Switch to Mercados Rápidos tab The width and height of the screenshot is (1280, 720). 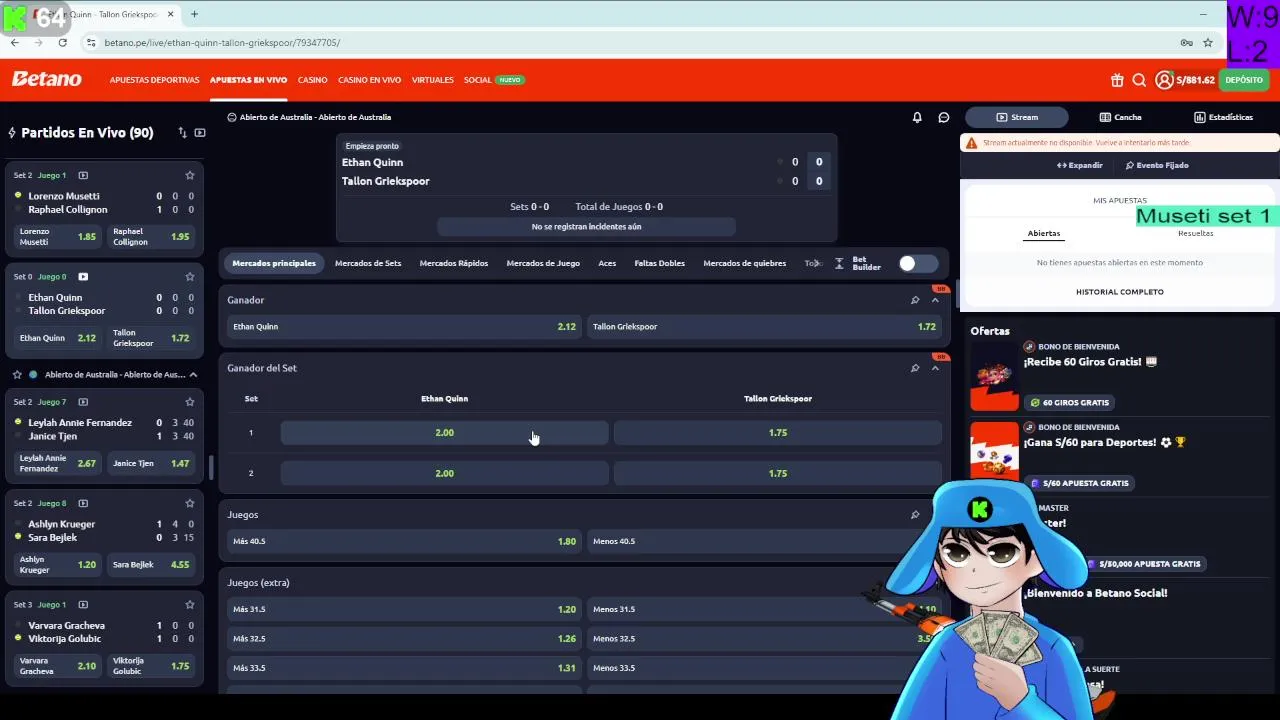(454, 263)
